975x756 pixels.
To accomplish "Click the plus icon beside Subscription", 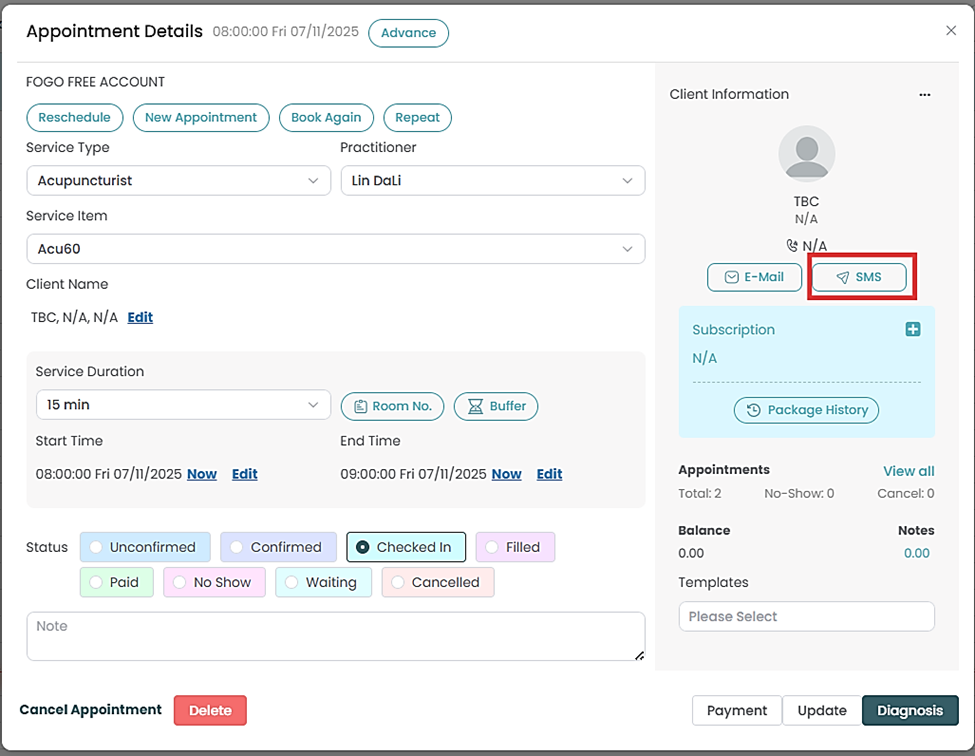I will [x=912, y=329].
